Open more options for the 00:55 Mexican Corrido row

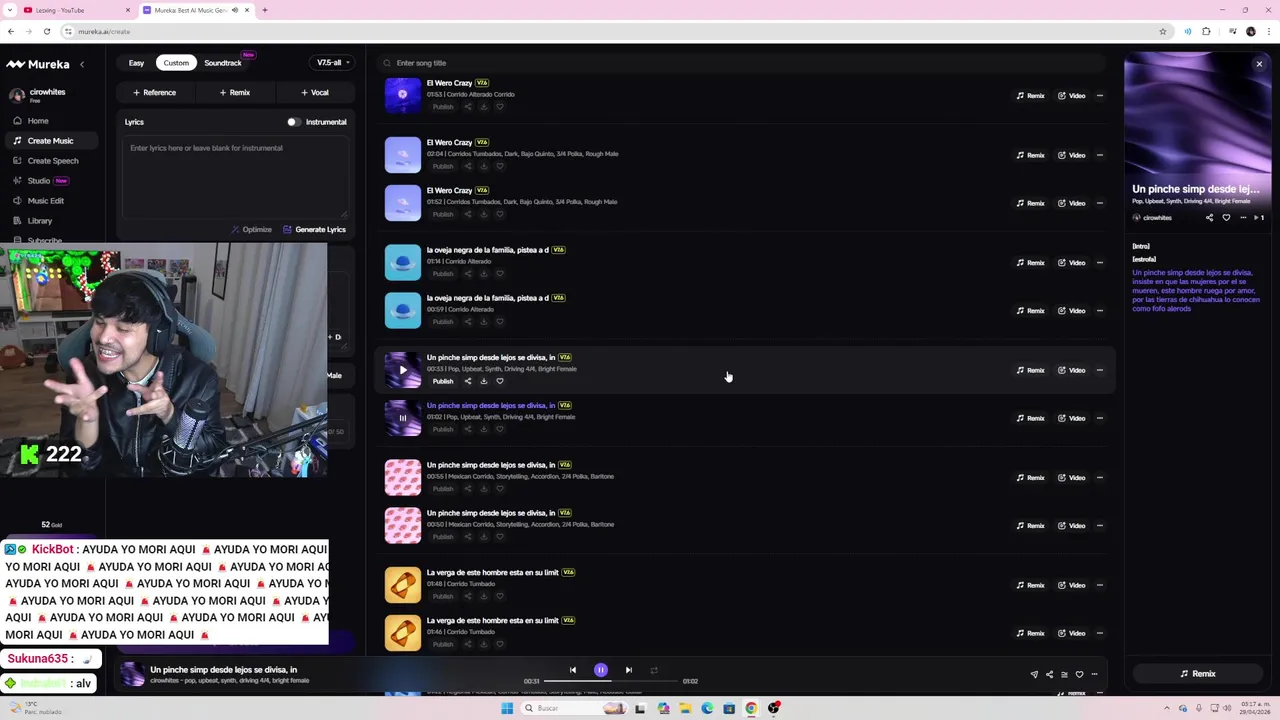[x=1100, y=478]
